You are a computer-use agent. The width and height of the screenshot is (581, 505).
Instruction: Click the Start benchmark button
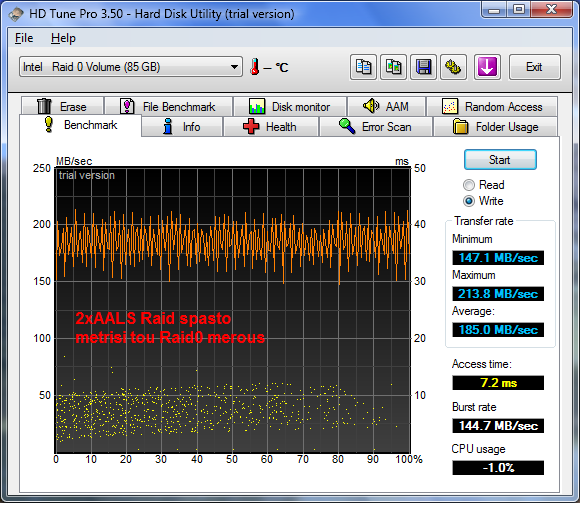click(500, 160)
